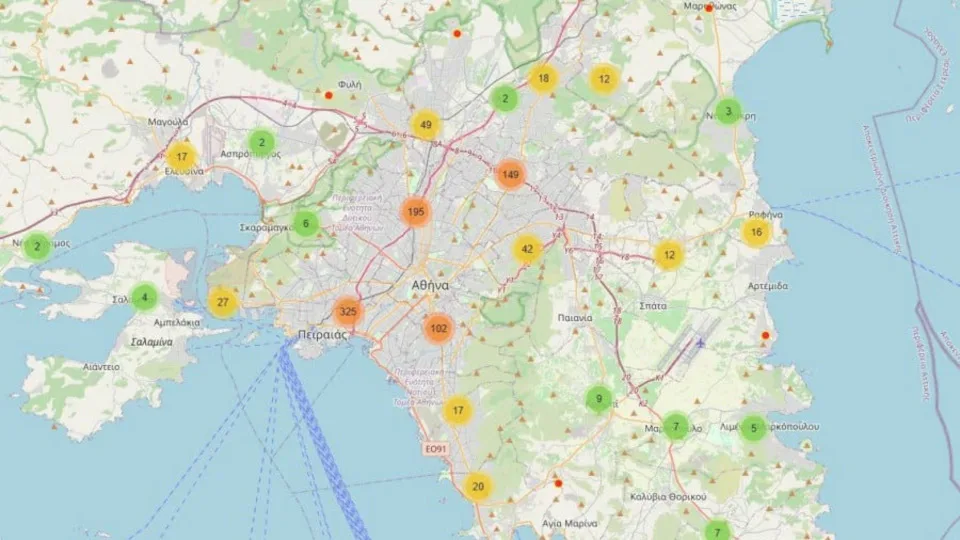
Task: Expand the yellow 27 cluster marker
Action: 223,302
